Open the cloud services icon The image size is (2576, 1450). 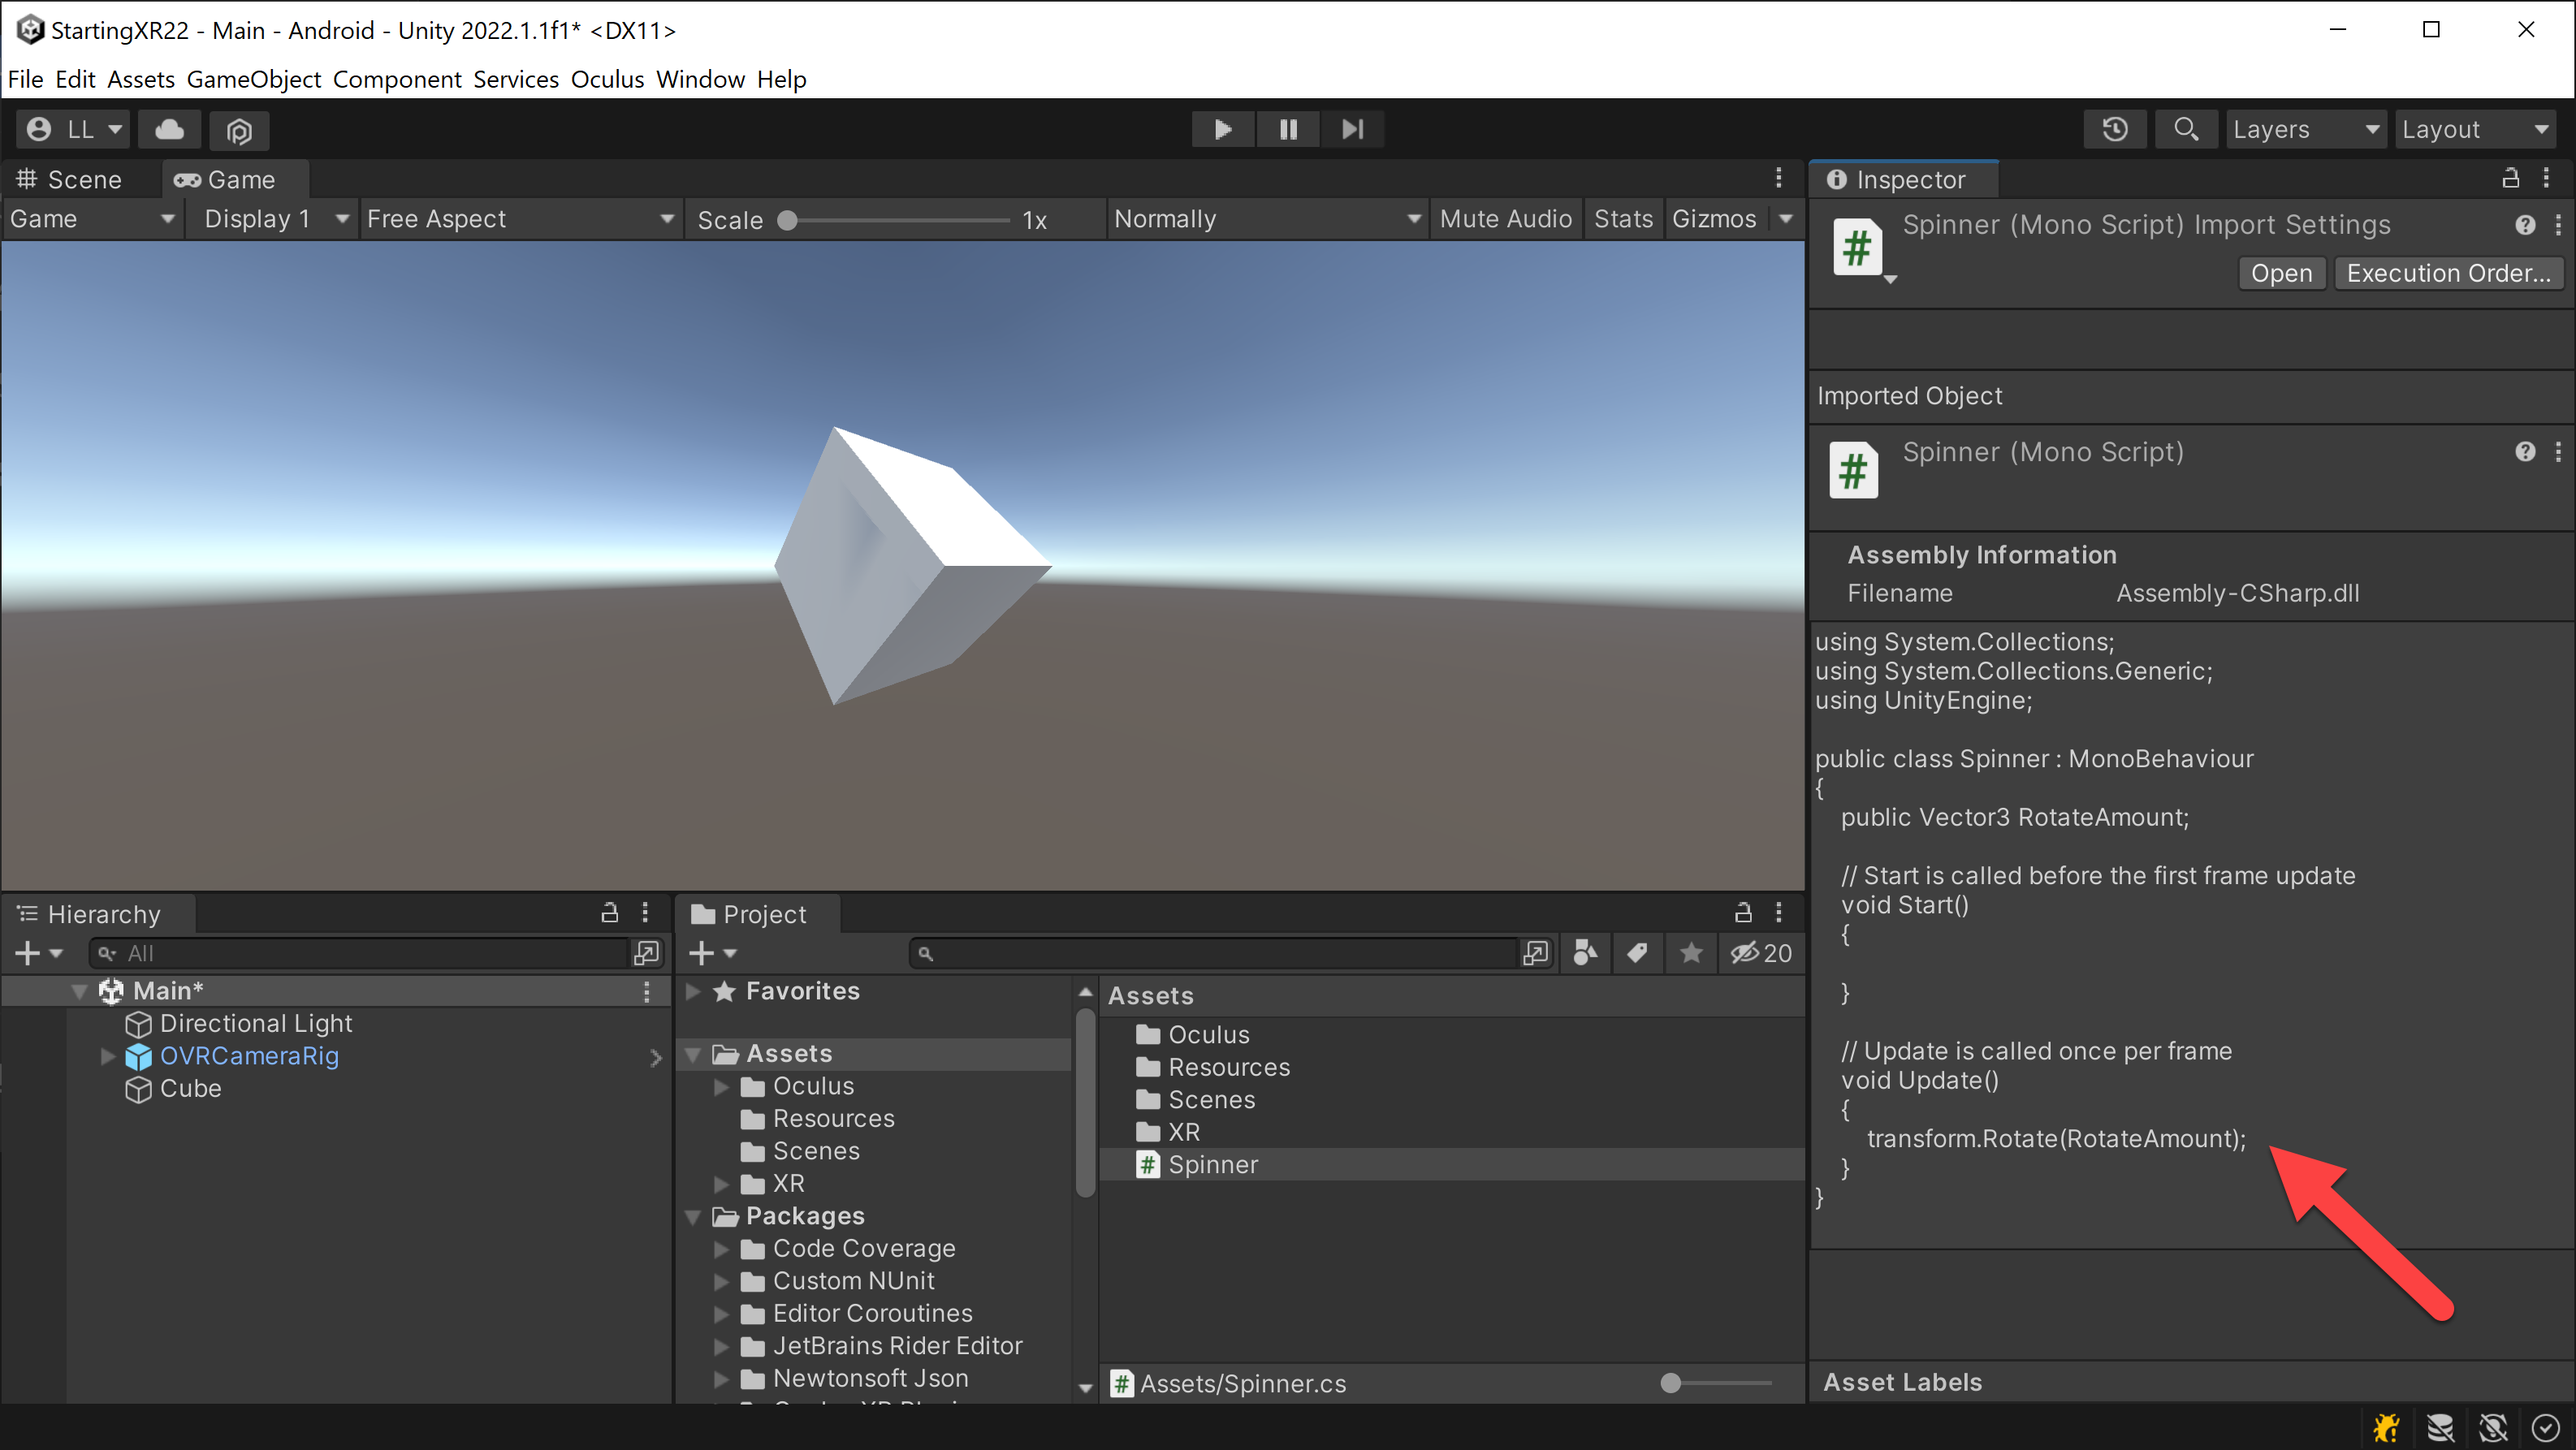(170, 129)
